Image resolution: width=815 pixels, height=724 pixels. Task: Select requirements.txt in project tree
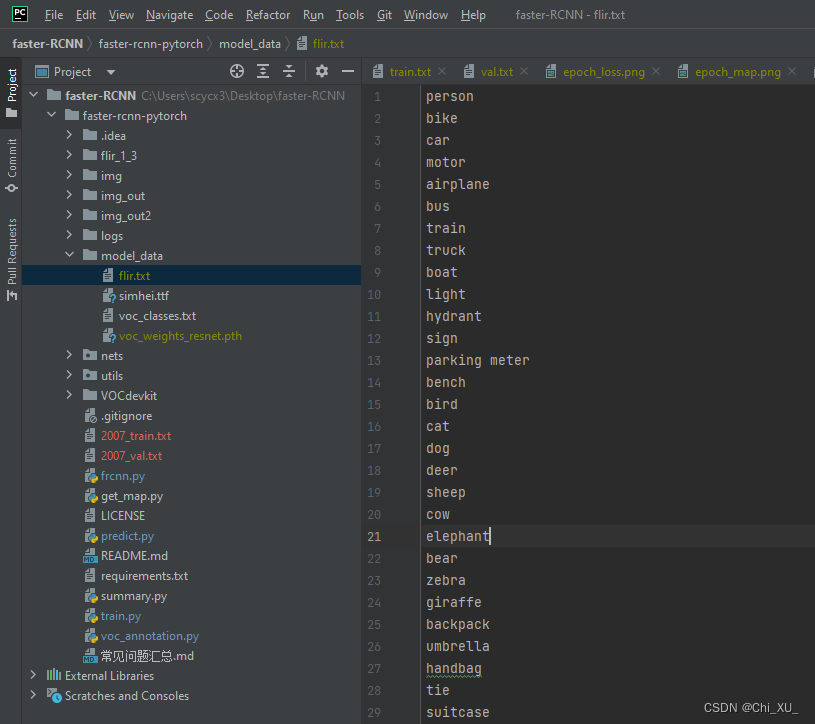pos(144,576)
